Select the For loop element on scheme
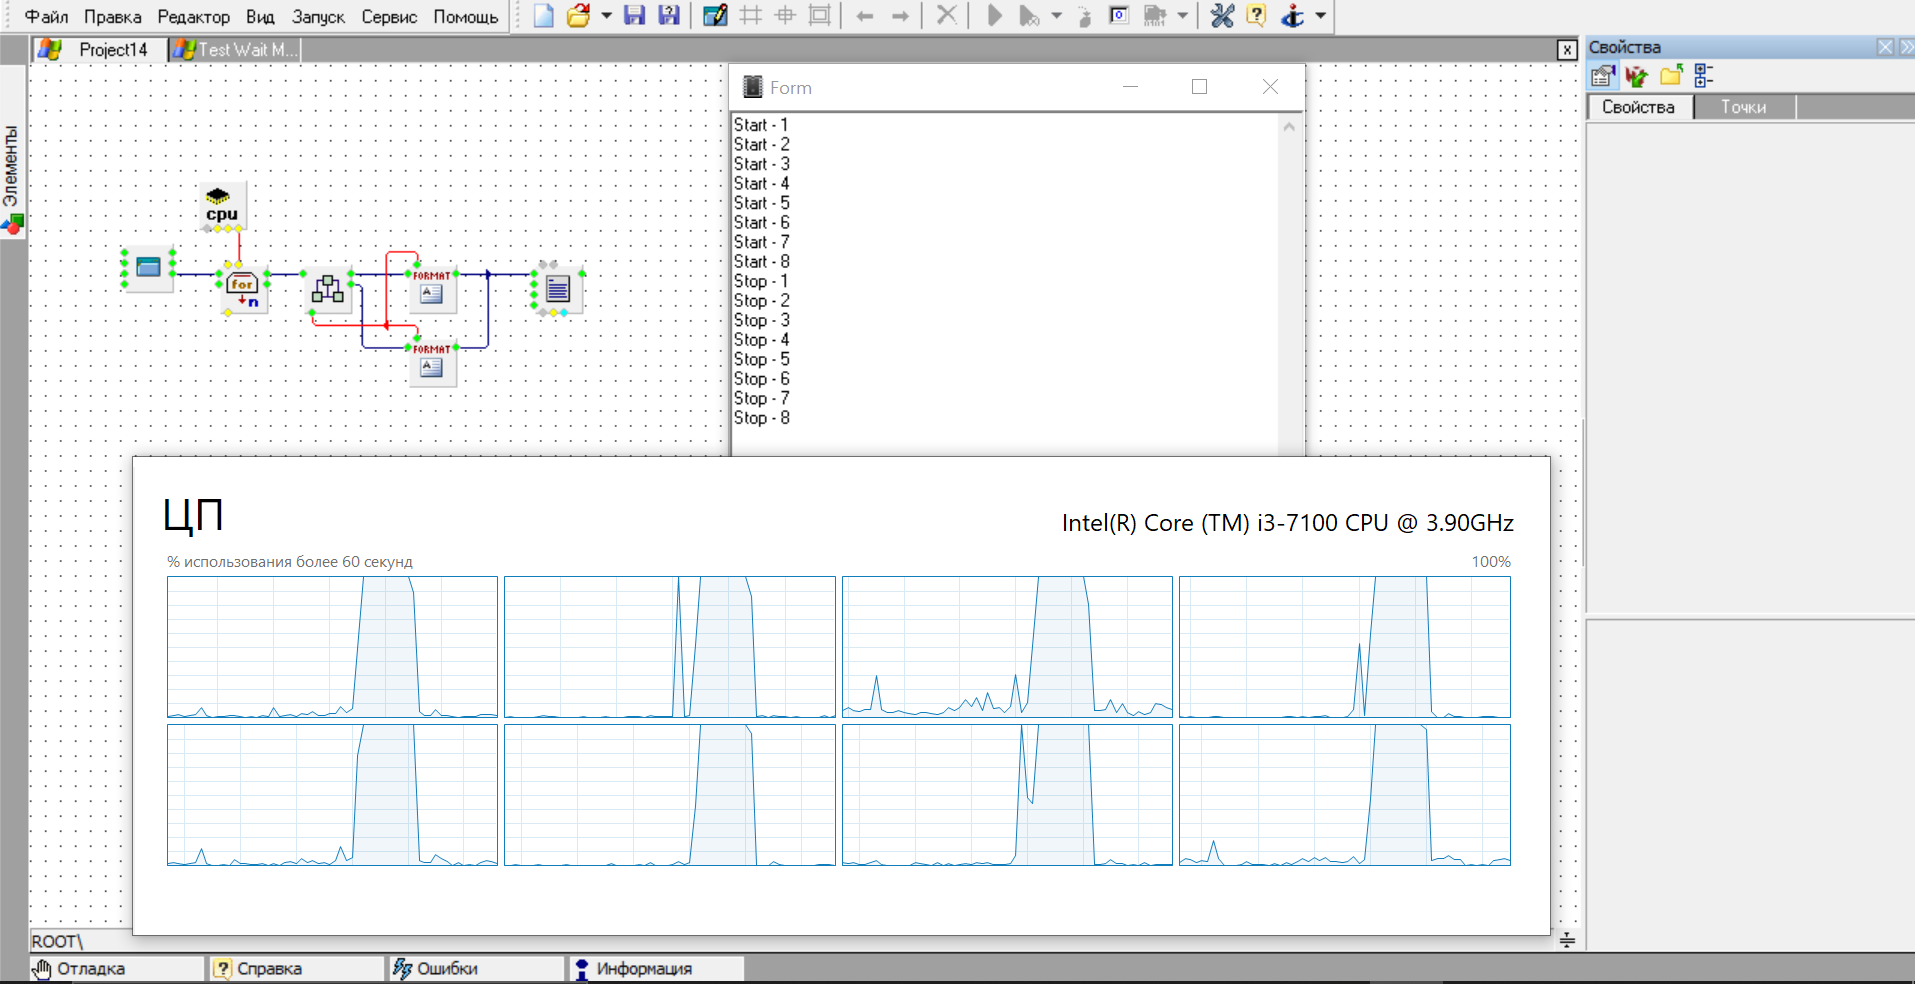This screenshot has height=984, width=1915. click(x=243, y=291)
